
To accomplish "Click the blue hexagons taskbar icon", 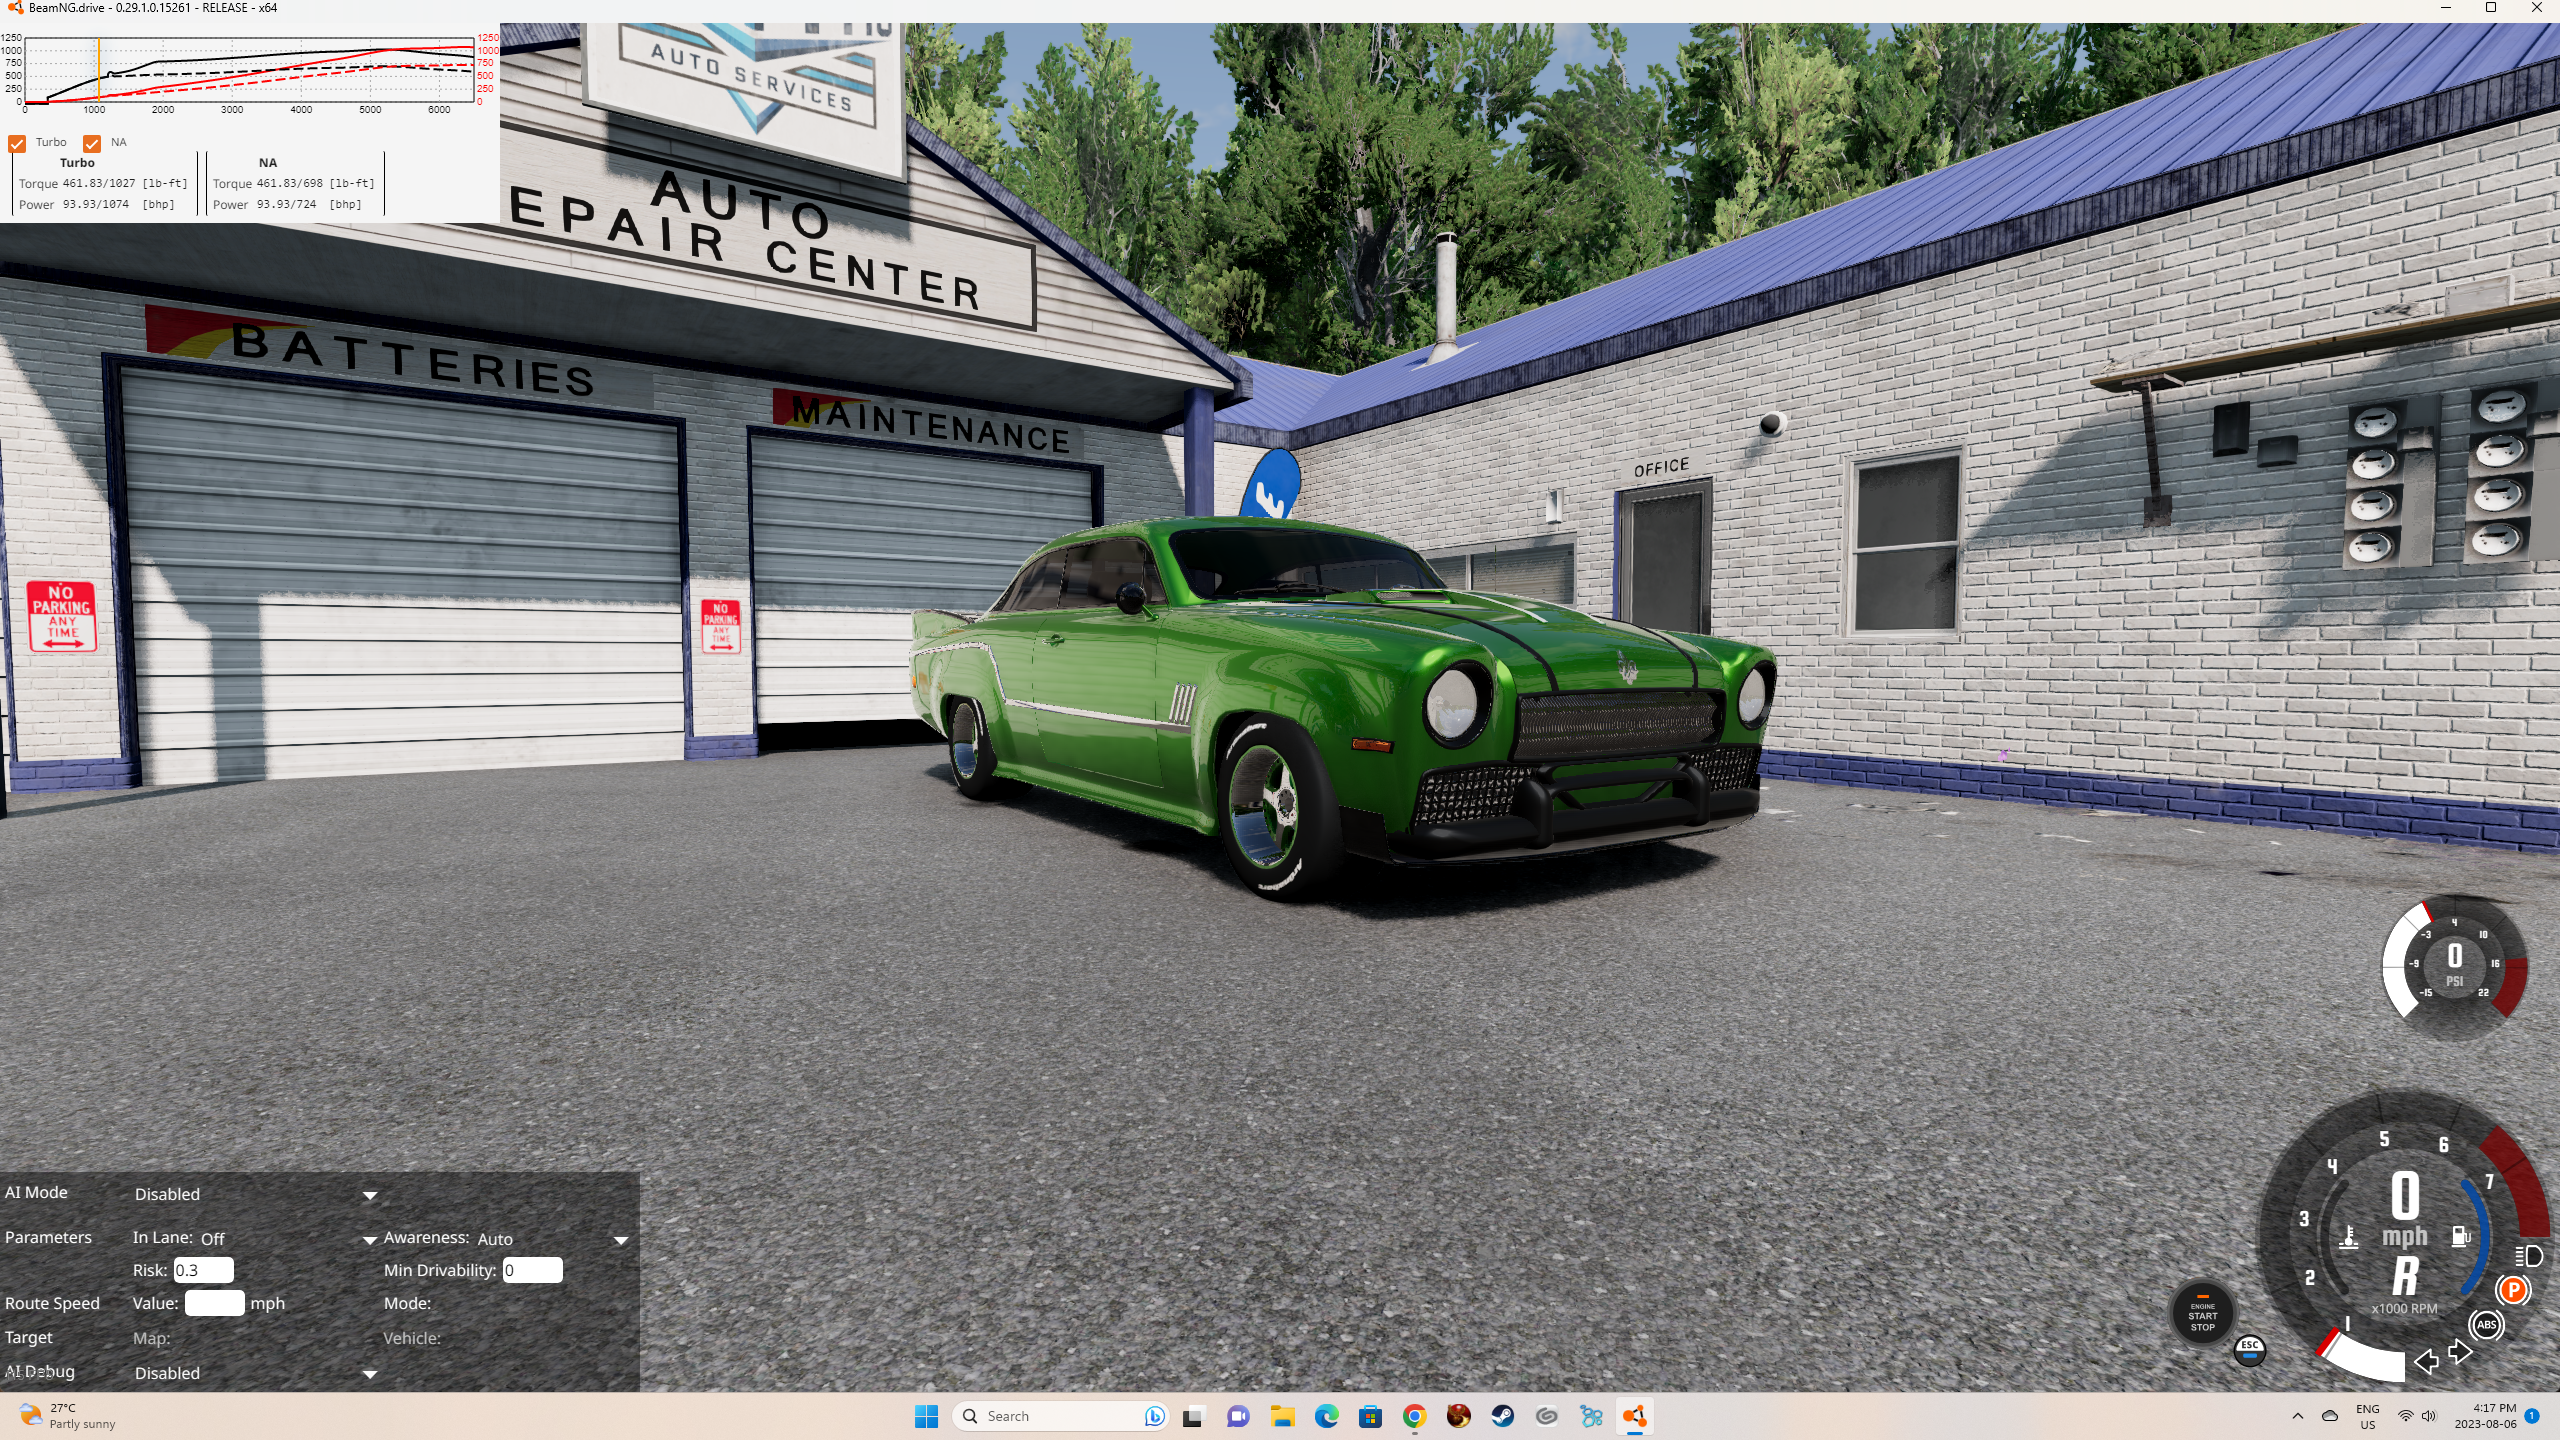I will 1590,1416.
